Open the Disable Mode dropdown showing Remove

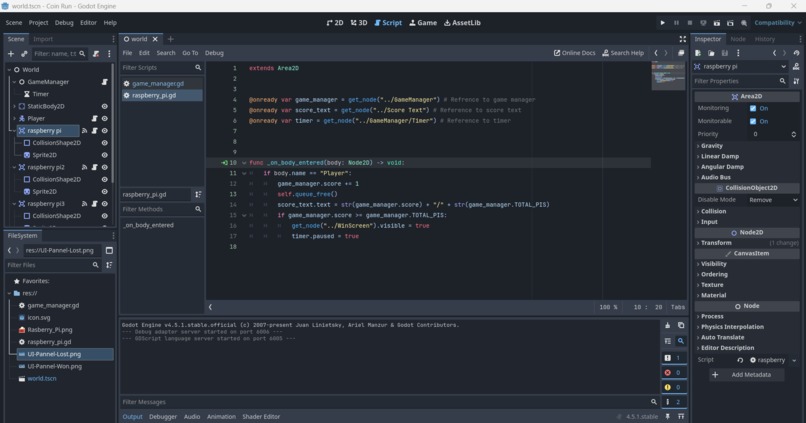coord(773,200)
